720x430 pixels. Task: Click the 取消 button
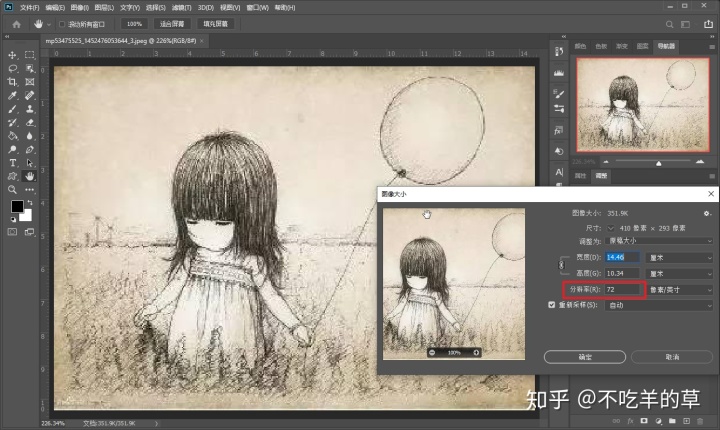tap(672, 357)
